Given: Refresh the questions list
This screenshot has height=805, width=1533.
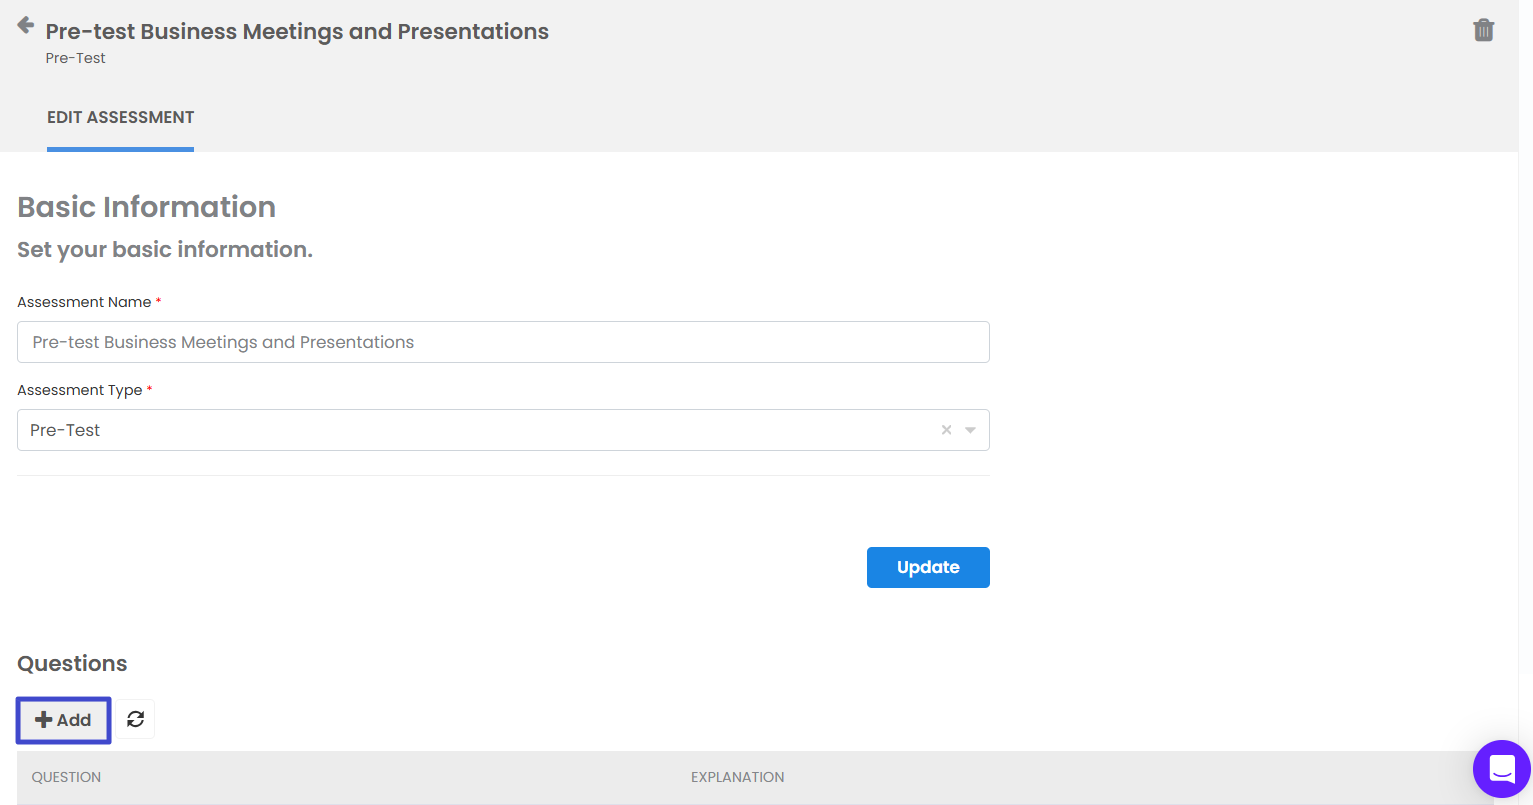Looking at the screenshot, I should (x=136, y=719).
